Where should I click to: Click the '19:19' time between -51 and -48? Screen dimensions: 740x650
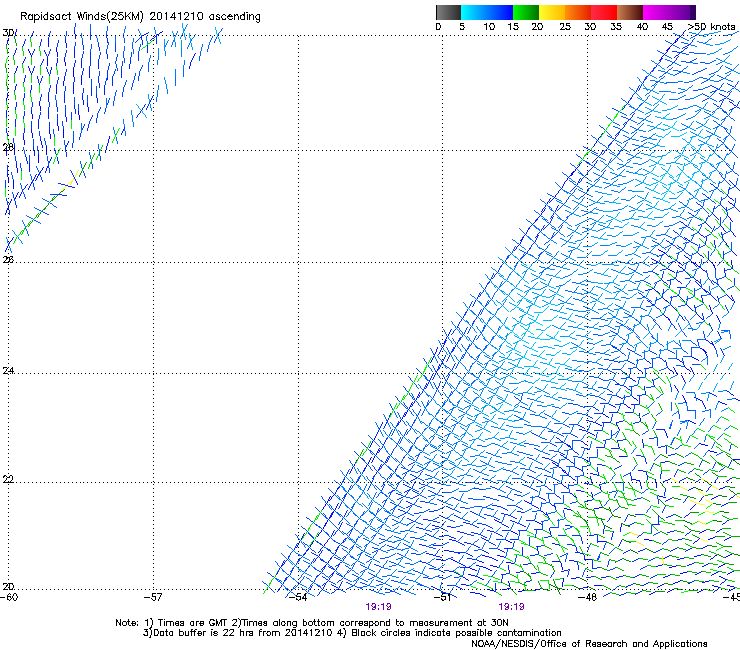[x=512, y=607]
